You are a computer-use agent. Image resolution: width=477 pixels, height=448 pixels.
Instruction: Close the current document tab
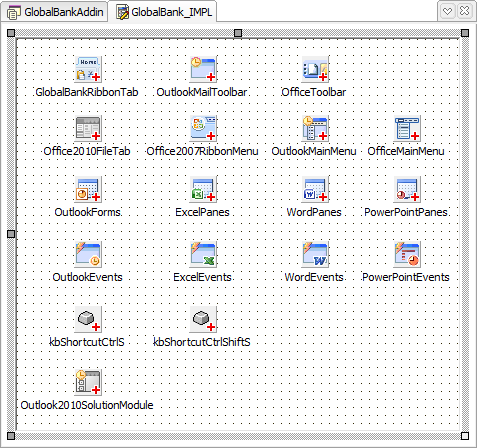coord(464,11)
